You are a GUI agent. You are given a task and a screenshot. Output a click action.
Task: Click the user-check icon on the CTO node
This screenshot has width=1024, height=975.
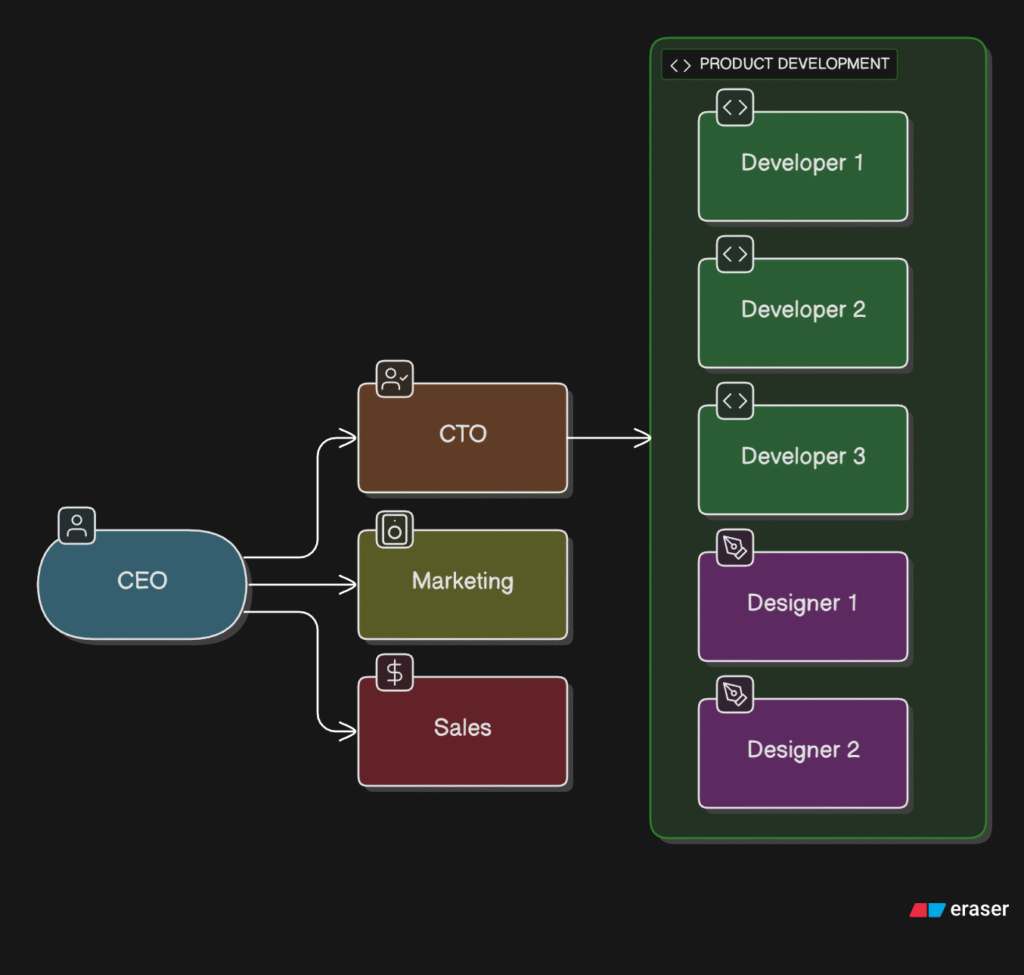click(394, 379)
